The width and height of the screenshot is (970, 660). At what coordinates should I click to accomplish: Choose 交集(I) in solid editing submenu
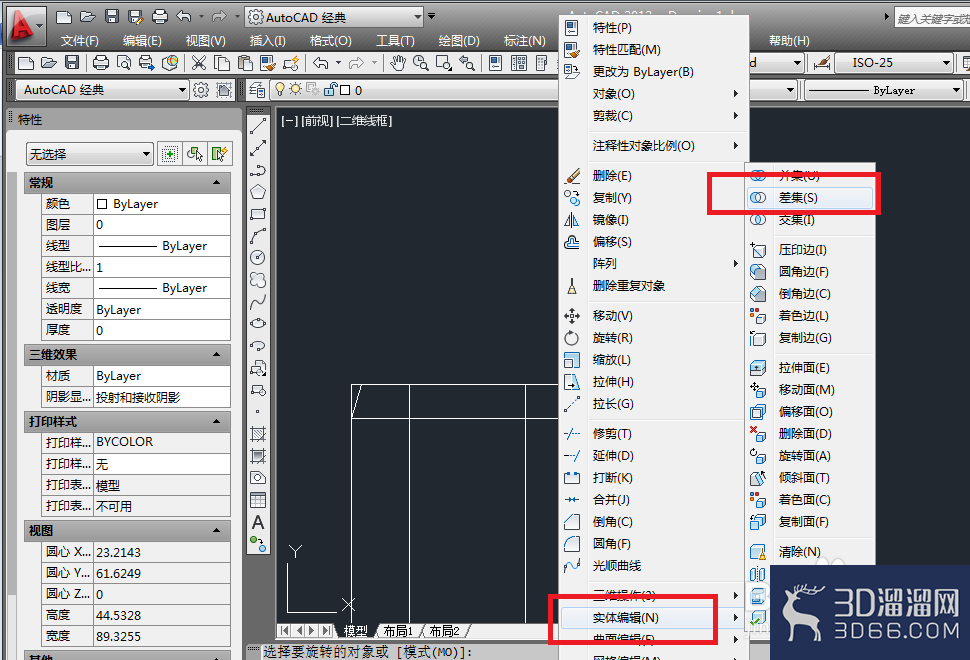tap(810, 220)
